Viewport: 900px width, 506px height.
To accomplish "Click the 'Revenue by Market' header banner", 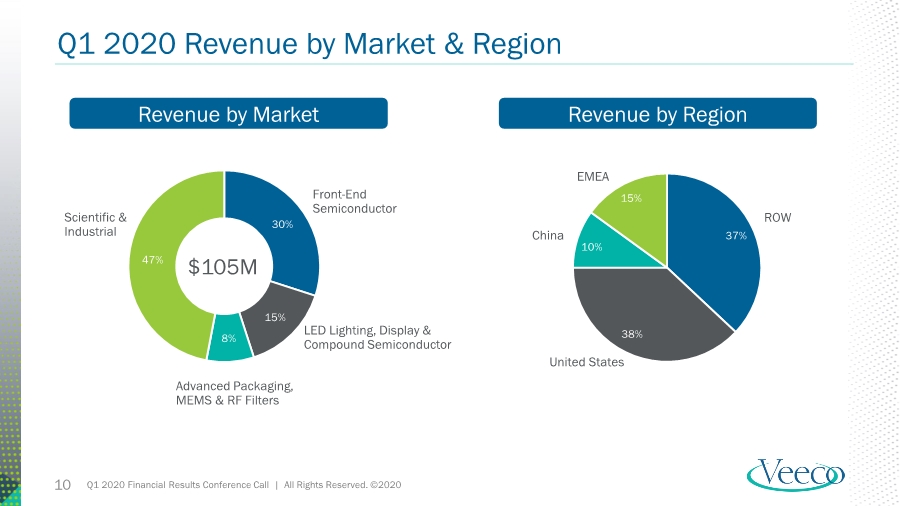I will (x=228, y=114).
